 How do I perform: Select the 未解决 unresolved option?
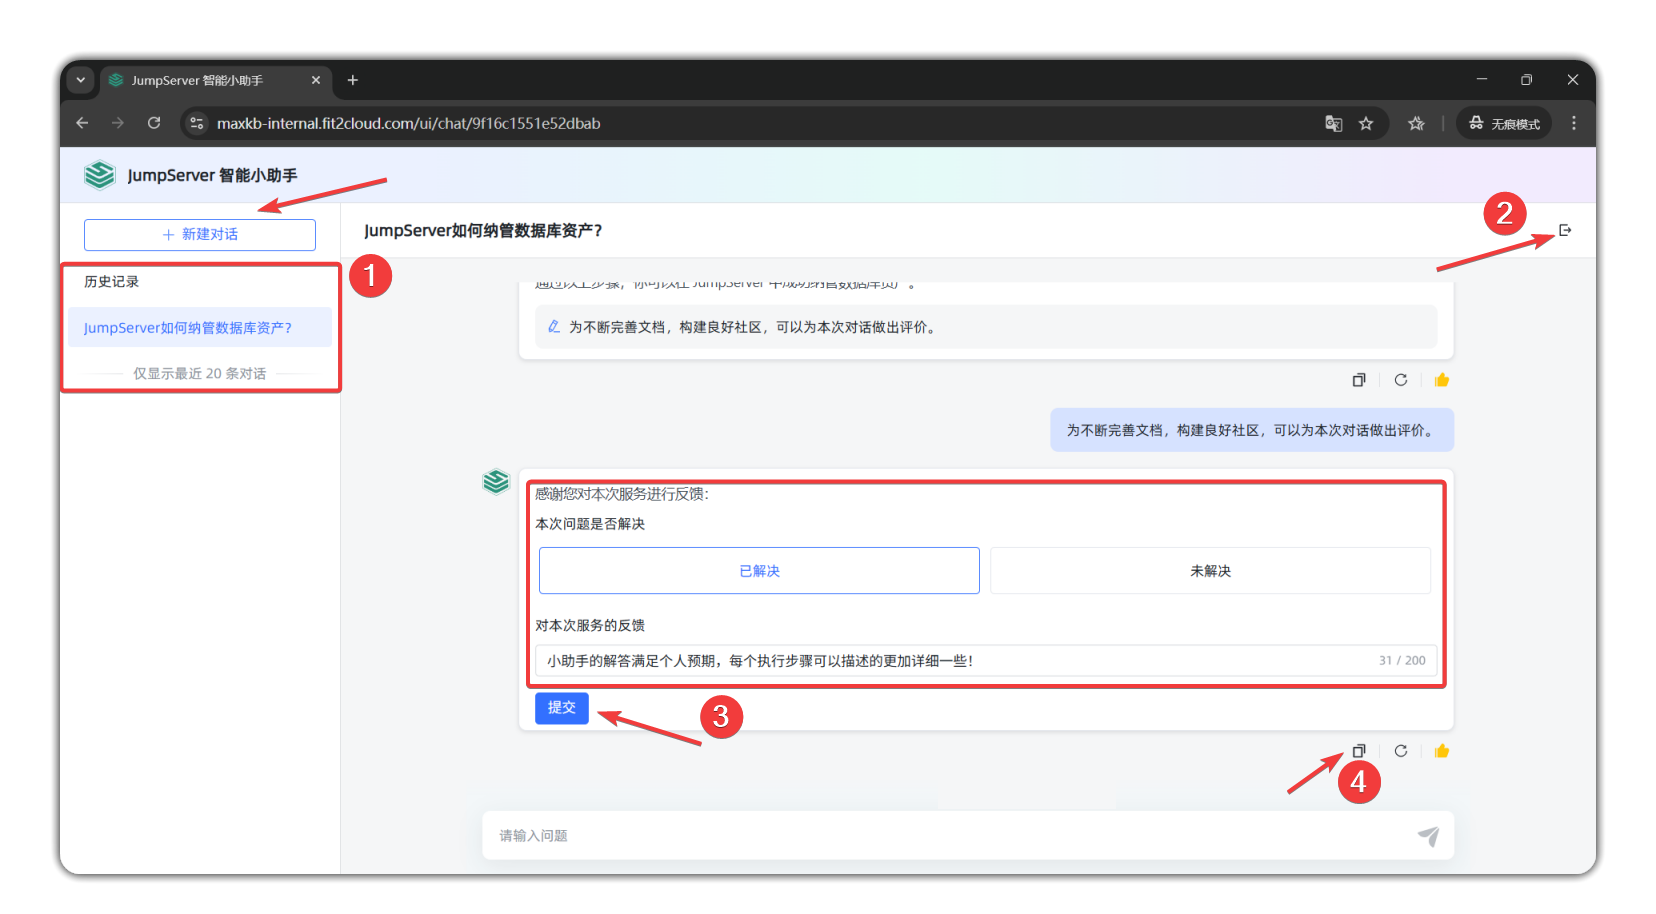click(x=1210, y=571)
